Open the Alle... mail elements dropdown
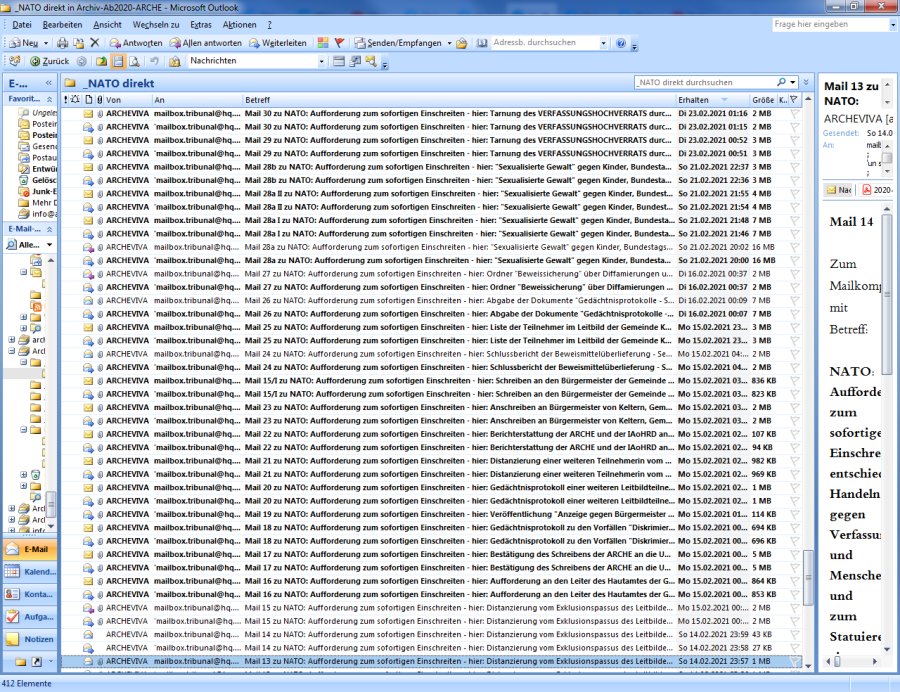The image size is (900, 692). [x=49, y=245]
